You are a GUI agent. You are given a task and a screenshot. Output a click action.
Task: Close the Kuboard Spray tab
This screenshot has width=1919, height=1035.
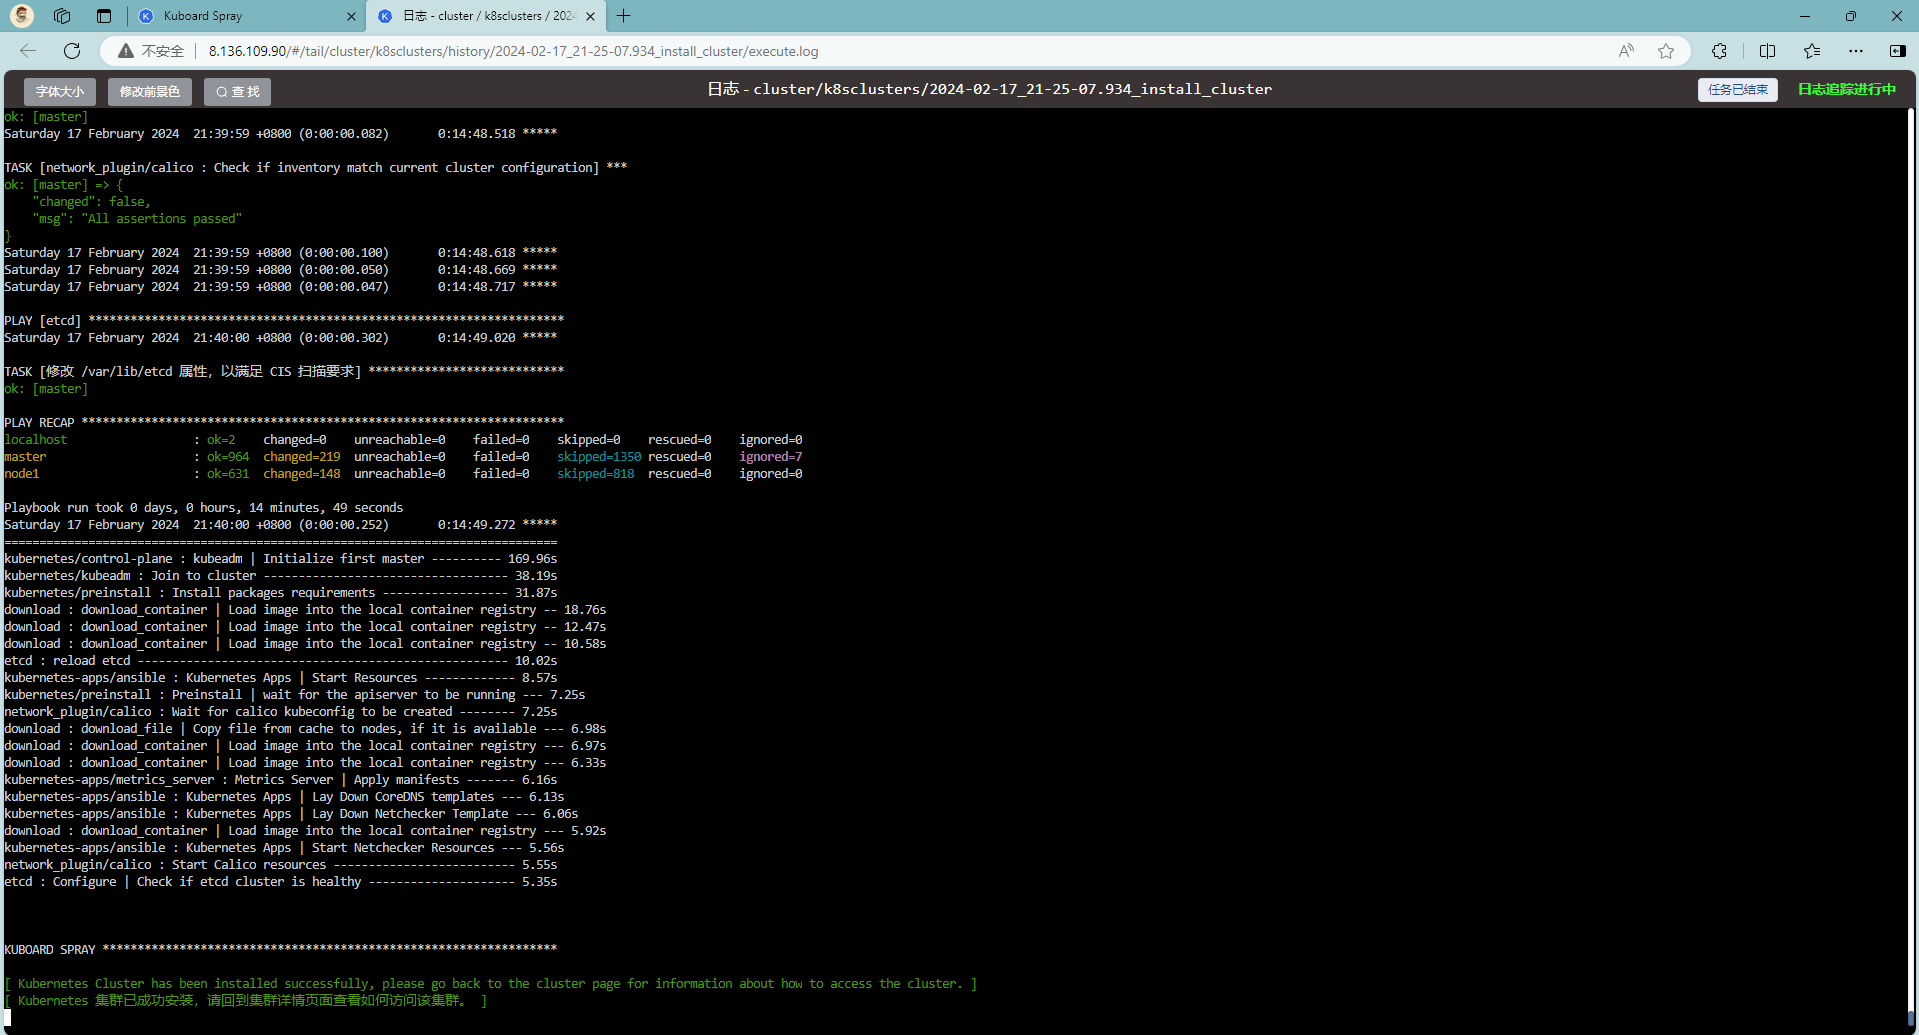[351, 16]
